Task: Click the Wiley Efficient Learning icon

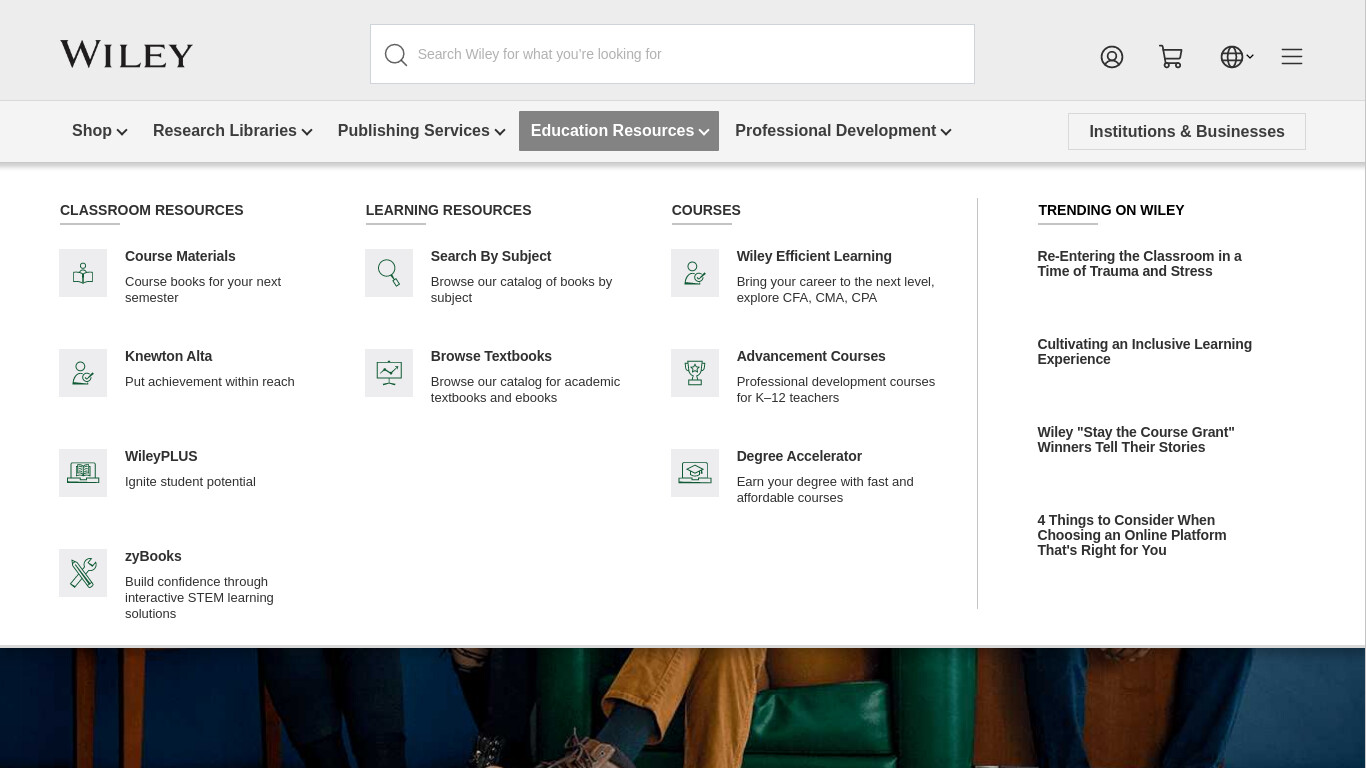Action: coord(695,273)
